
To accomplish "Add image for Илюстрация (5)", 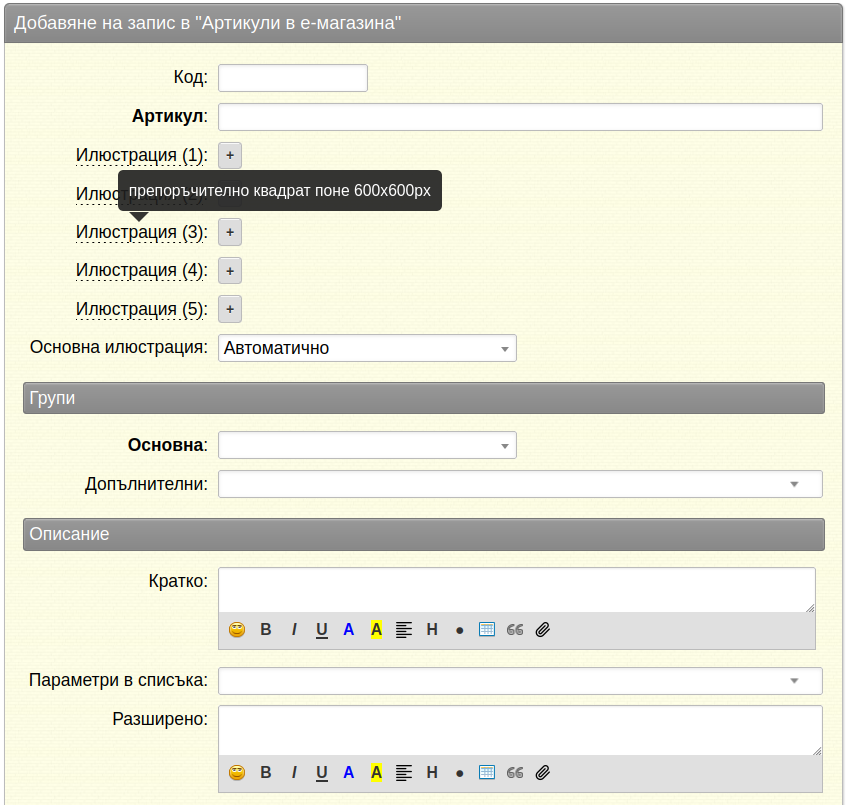I will pos(230,309).
